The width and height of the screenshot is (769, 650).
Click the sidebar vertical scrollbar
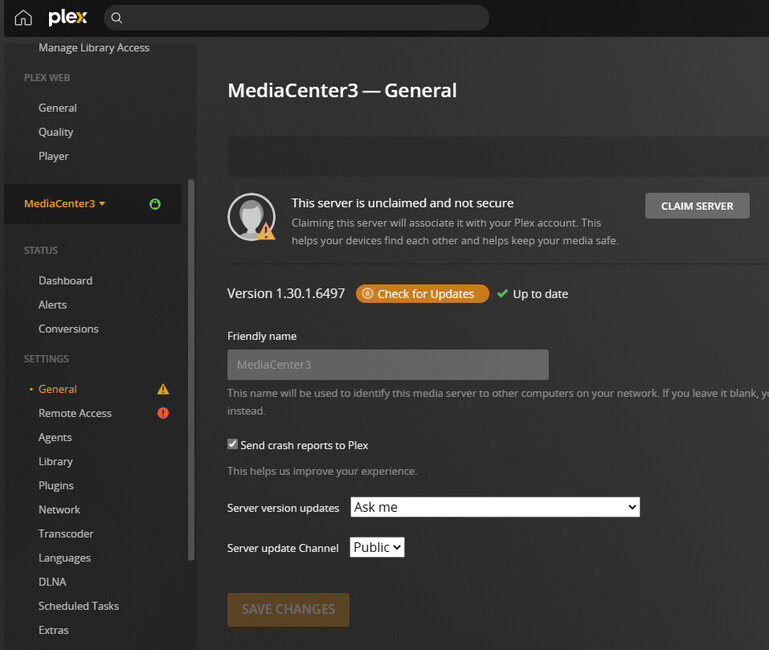tap(191, 370)
